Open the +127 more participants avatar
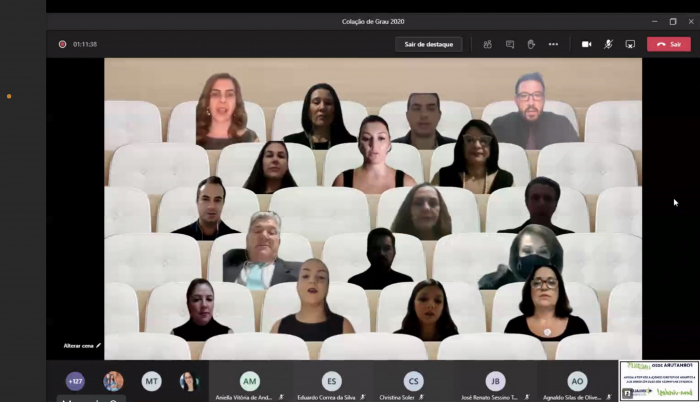 pyautogui.click(x=75, y=381)
